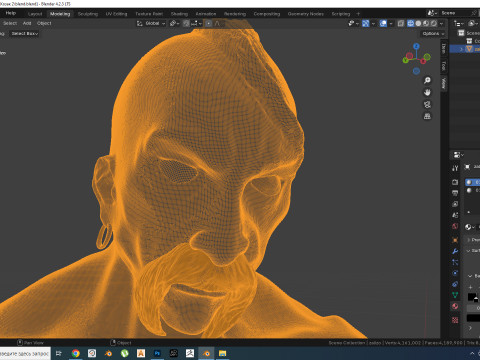
Task: Open the Particles properties tab
Action: coord(455,262)
